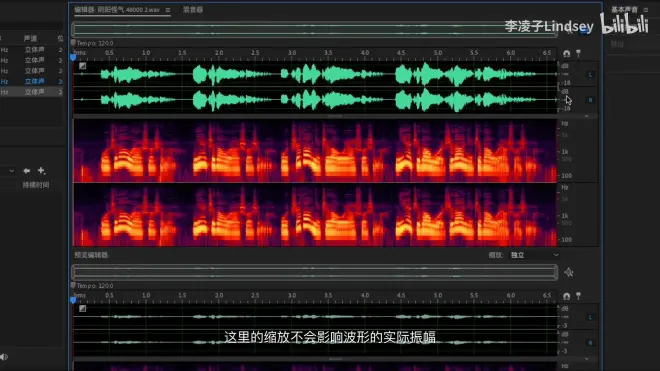660x371 pixels.
Task: Open the 基本声音 panel menu
Action: pos(646,9)
